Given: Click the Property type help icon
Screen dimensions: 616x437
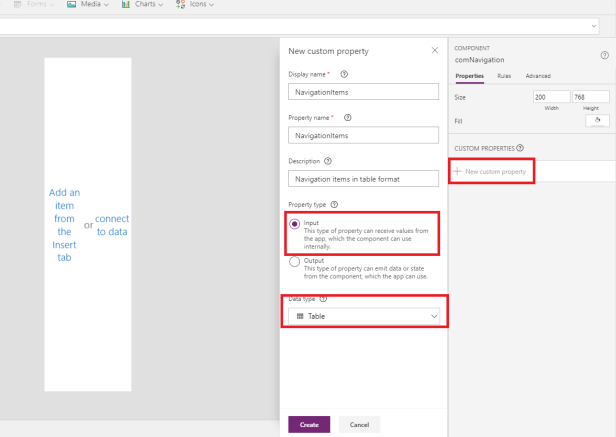Looking at the screenshot, I should (334, 205).
